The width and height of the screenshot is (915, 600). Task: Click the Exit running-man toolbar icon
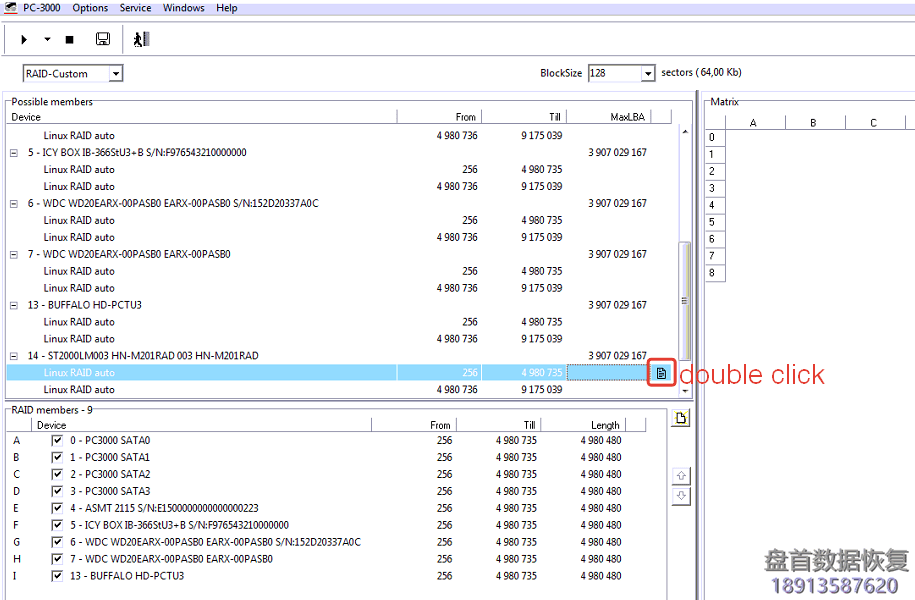pyautogui.click(x=141, y=40)
